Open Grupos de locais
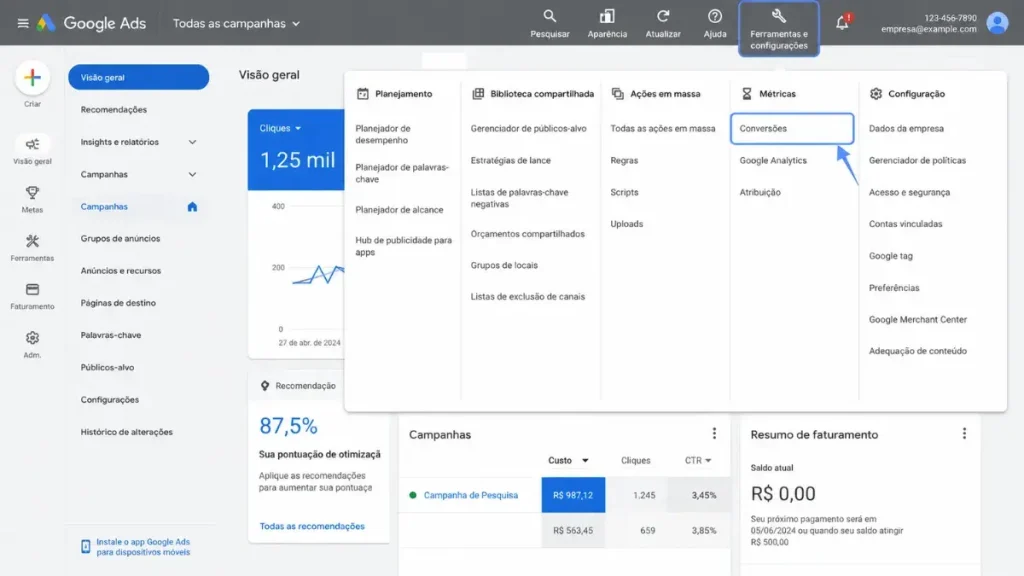This screenshot has width=1024, height=576. click(x=504, y=266)
